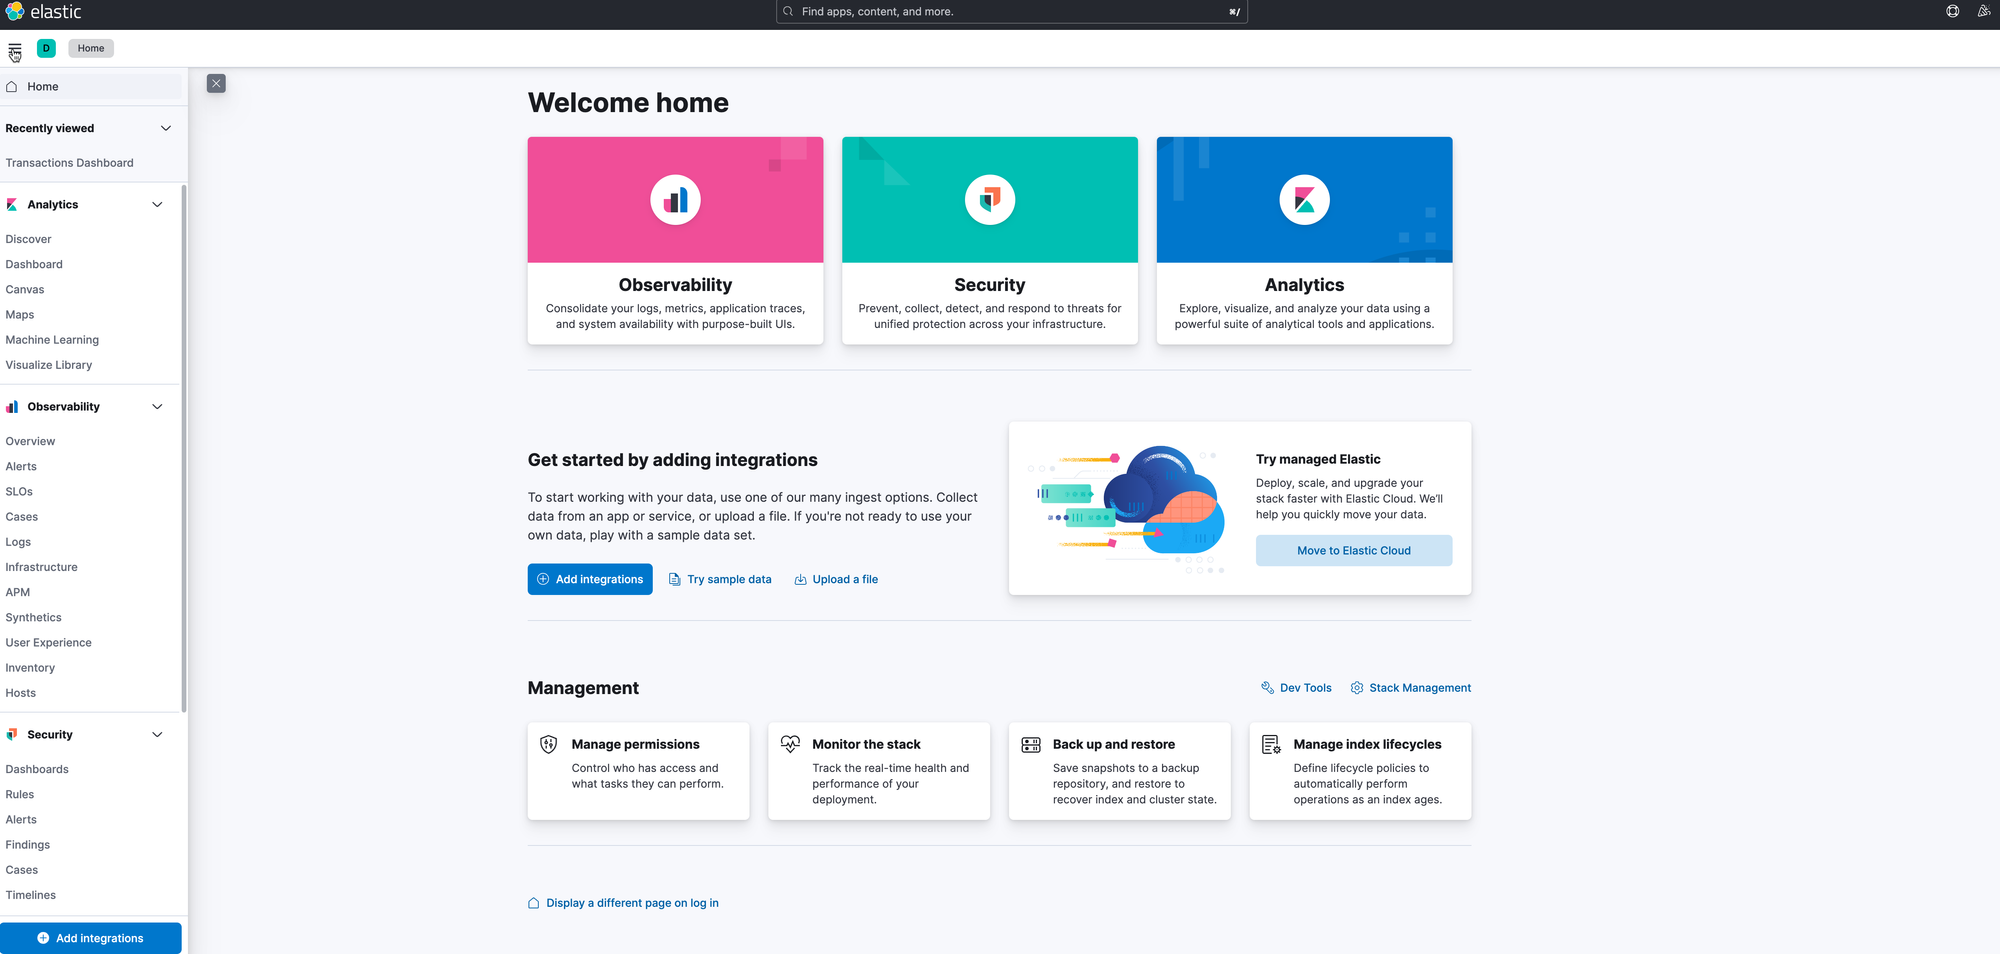Open Findings in the sidebar

pyautogui.click(x=28, y=845)
